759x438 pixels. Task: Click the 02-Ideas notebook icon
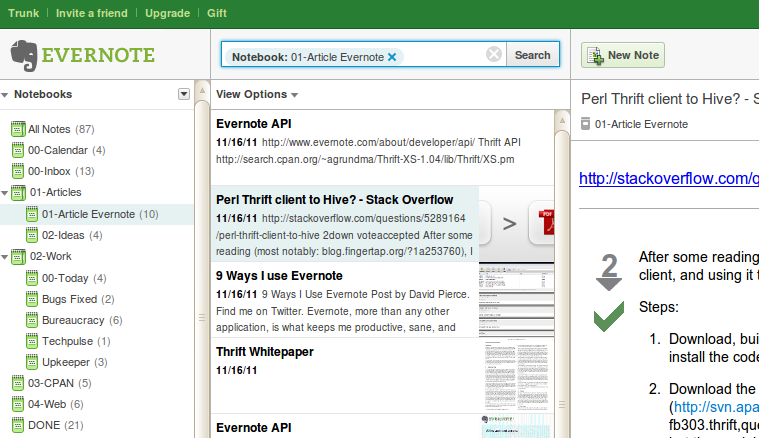click(32, 236)
